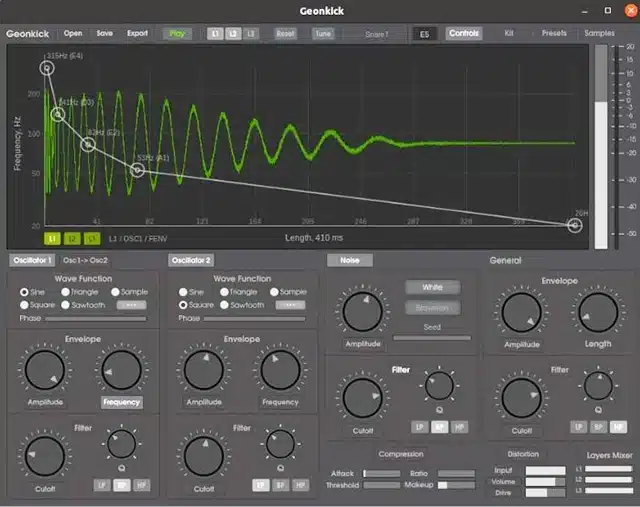The width and height of the screenshot is (640, 507).
Task: Select Brownian noise type
Action: (432, 308)
